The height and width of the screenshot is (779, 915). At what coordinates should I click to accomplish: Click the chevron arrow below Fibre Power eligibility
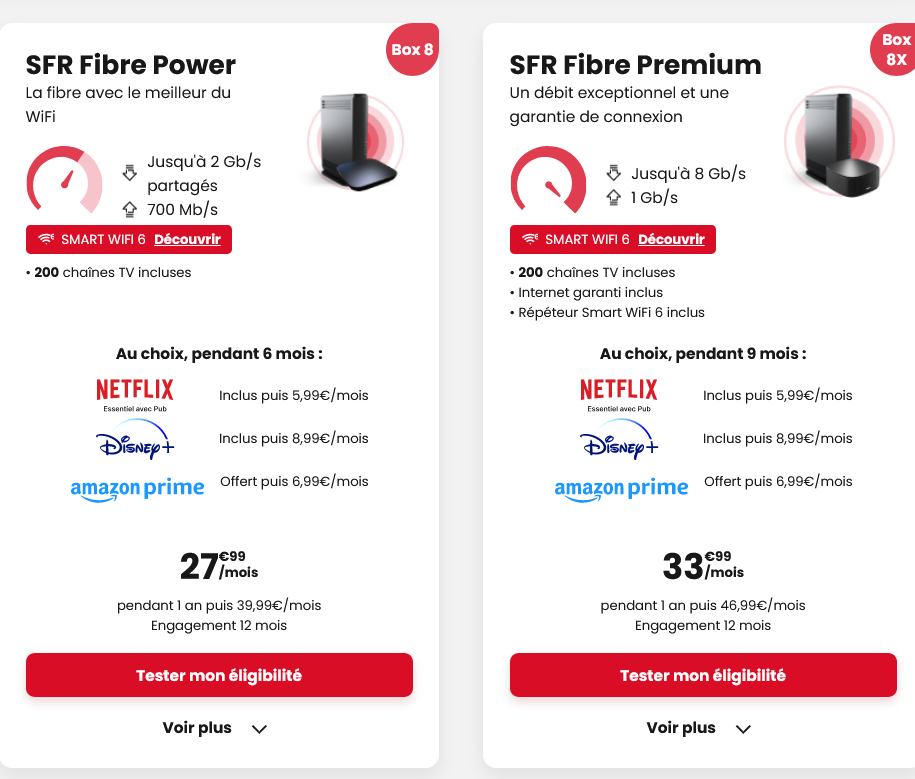tap(259, 729)
